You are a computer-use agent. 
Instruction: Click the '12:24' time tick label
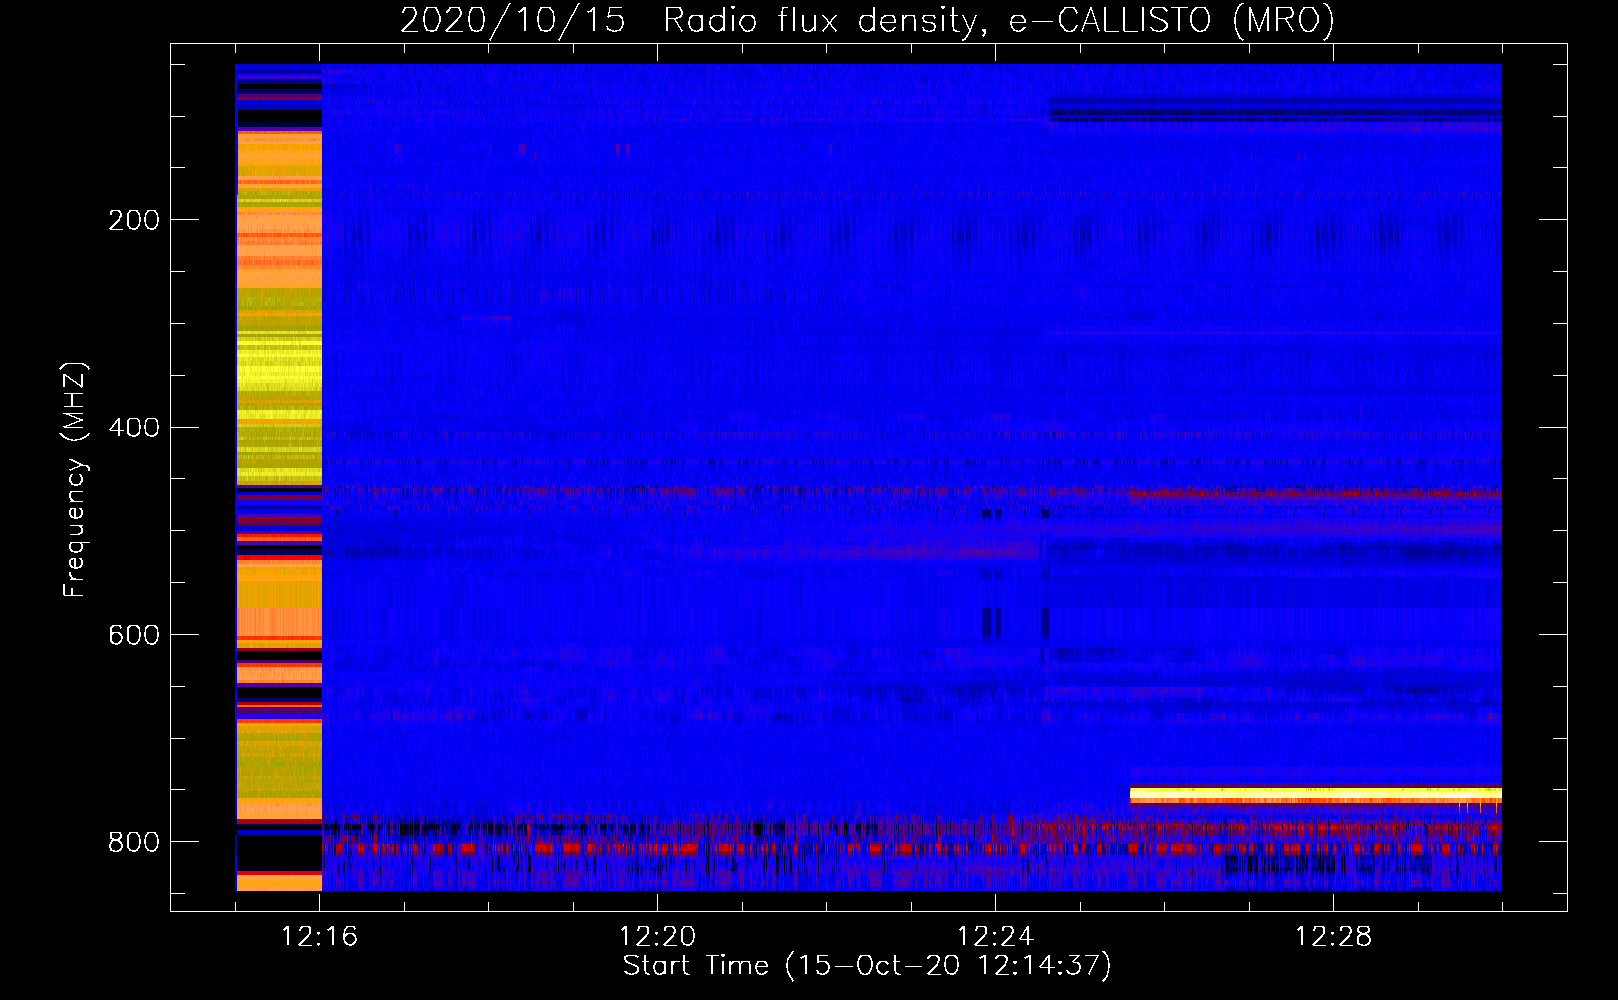pyautogui.click(x=996, y=937)
